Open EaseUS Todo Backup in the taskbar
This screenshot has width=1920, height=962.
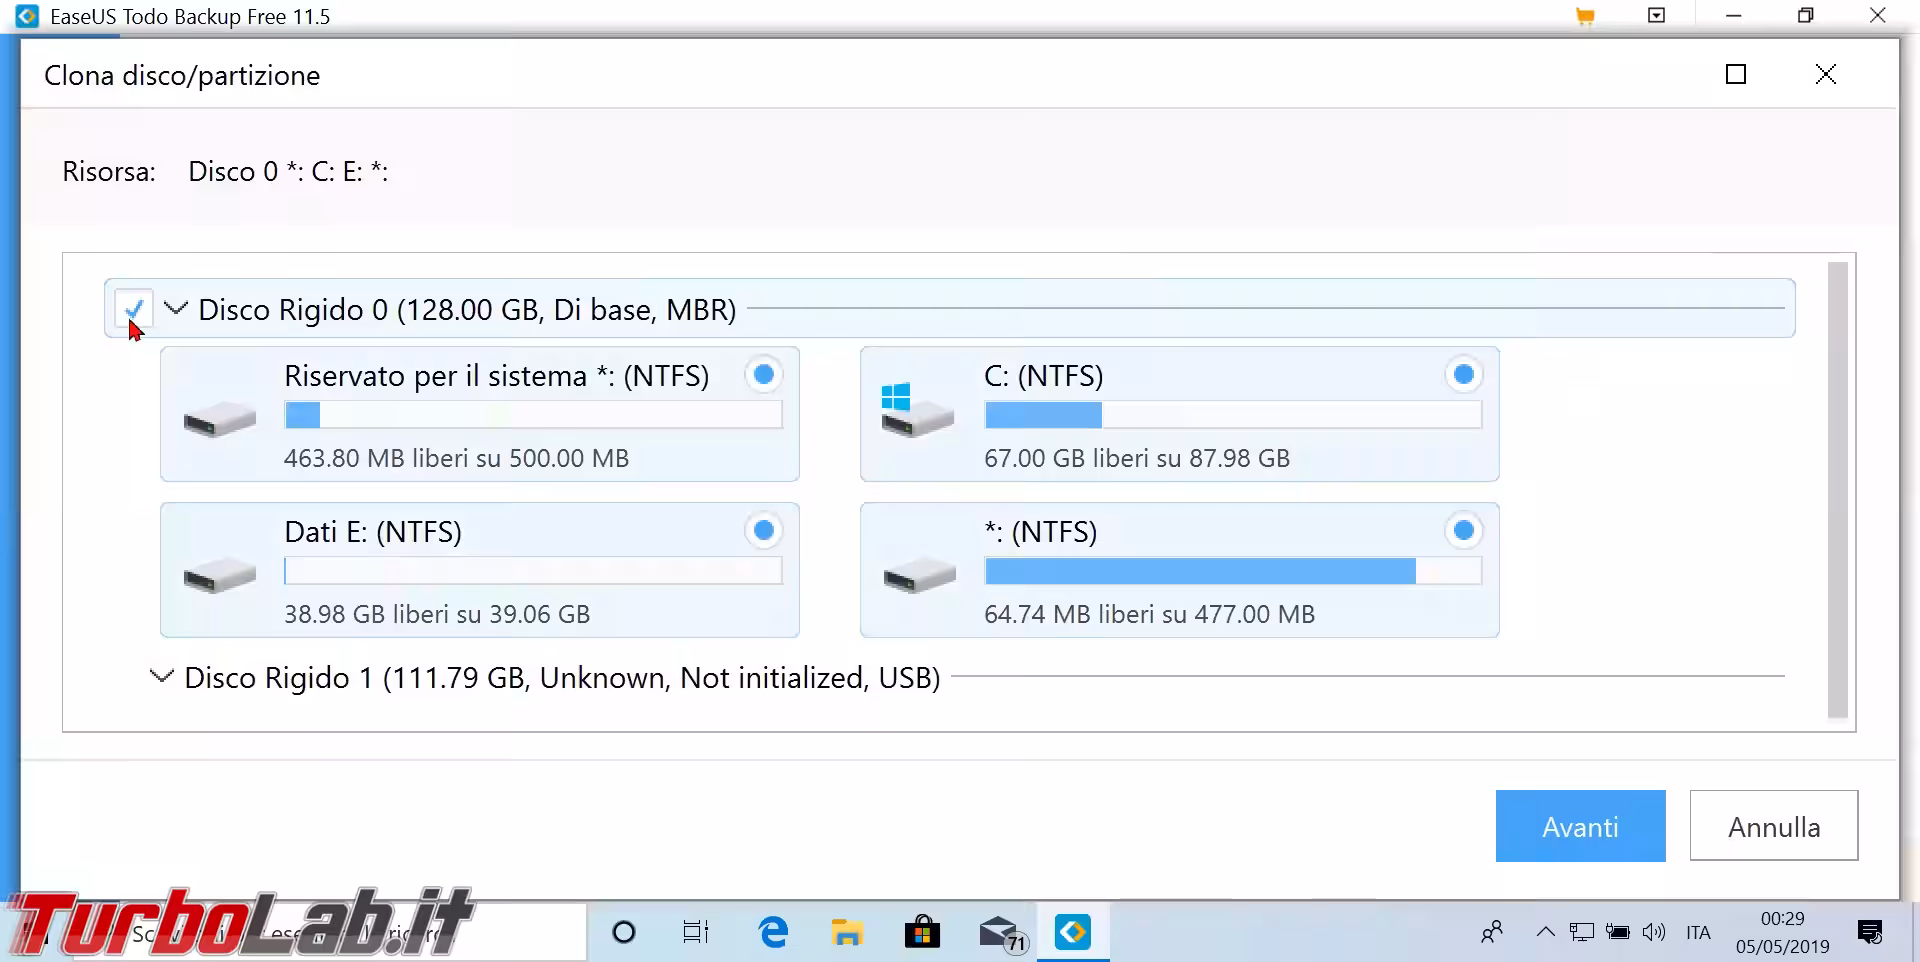(1072, 933)
